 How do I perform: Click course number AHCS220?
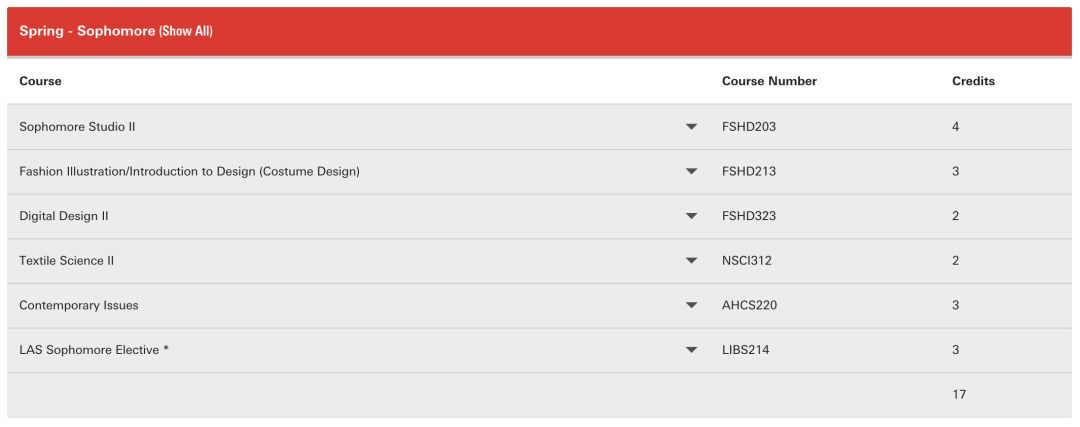(x=749, y=305)
